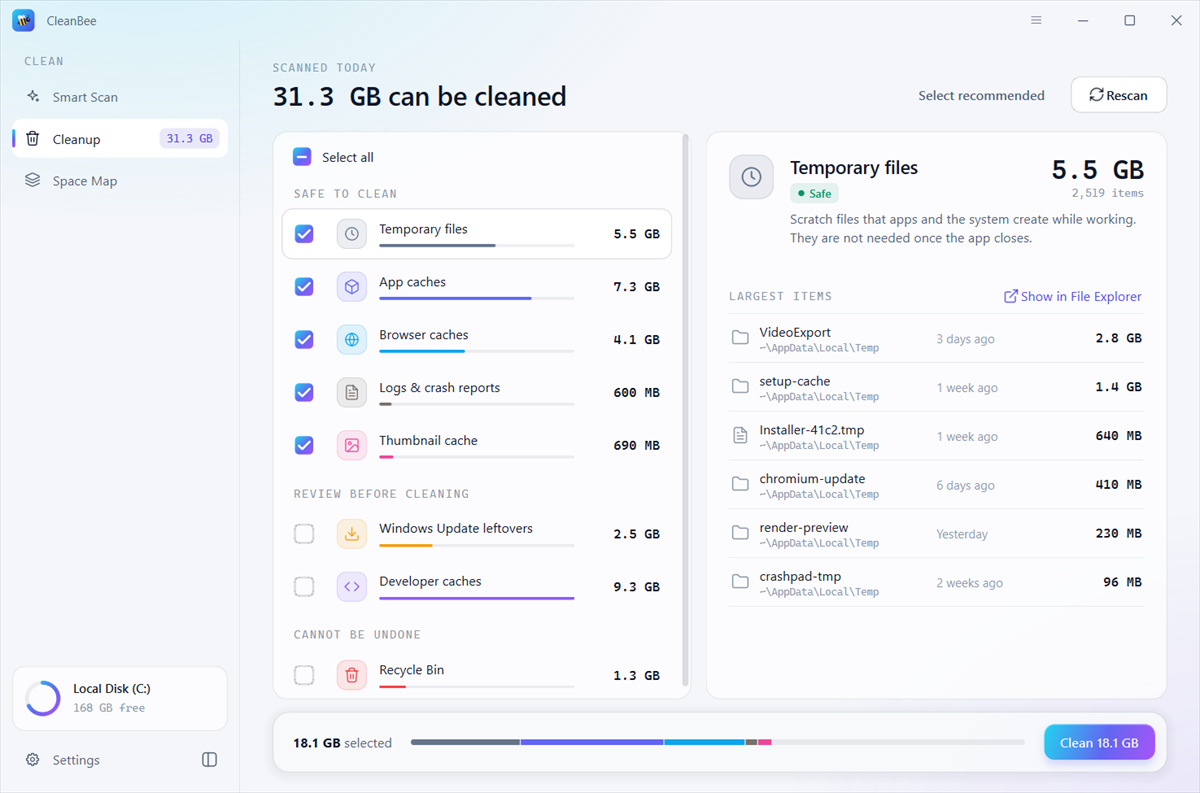This screenshot has height=793, width=1200.
Task: Click the Installer-41c2.tmp file icon
Action: (x=740, y=435)
